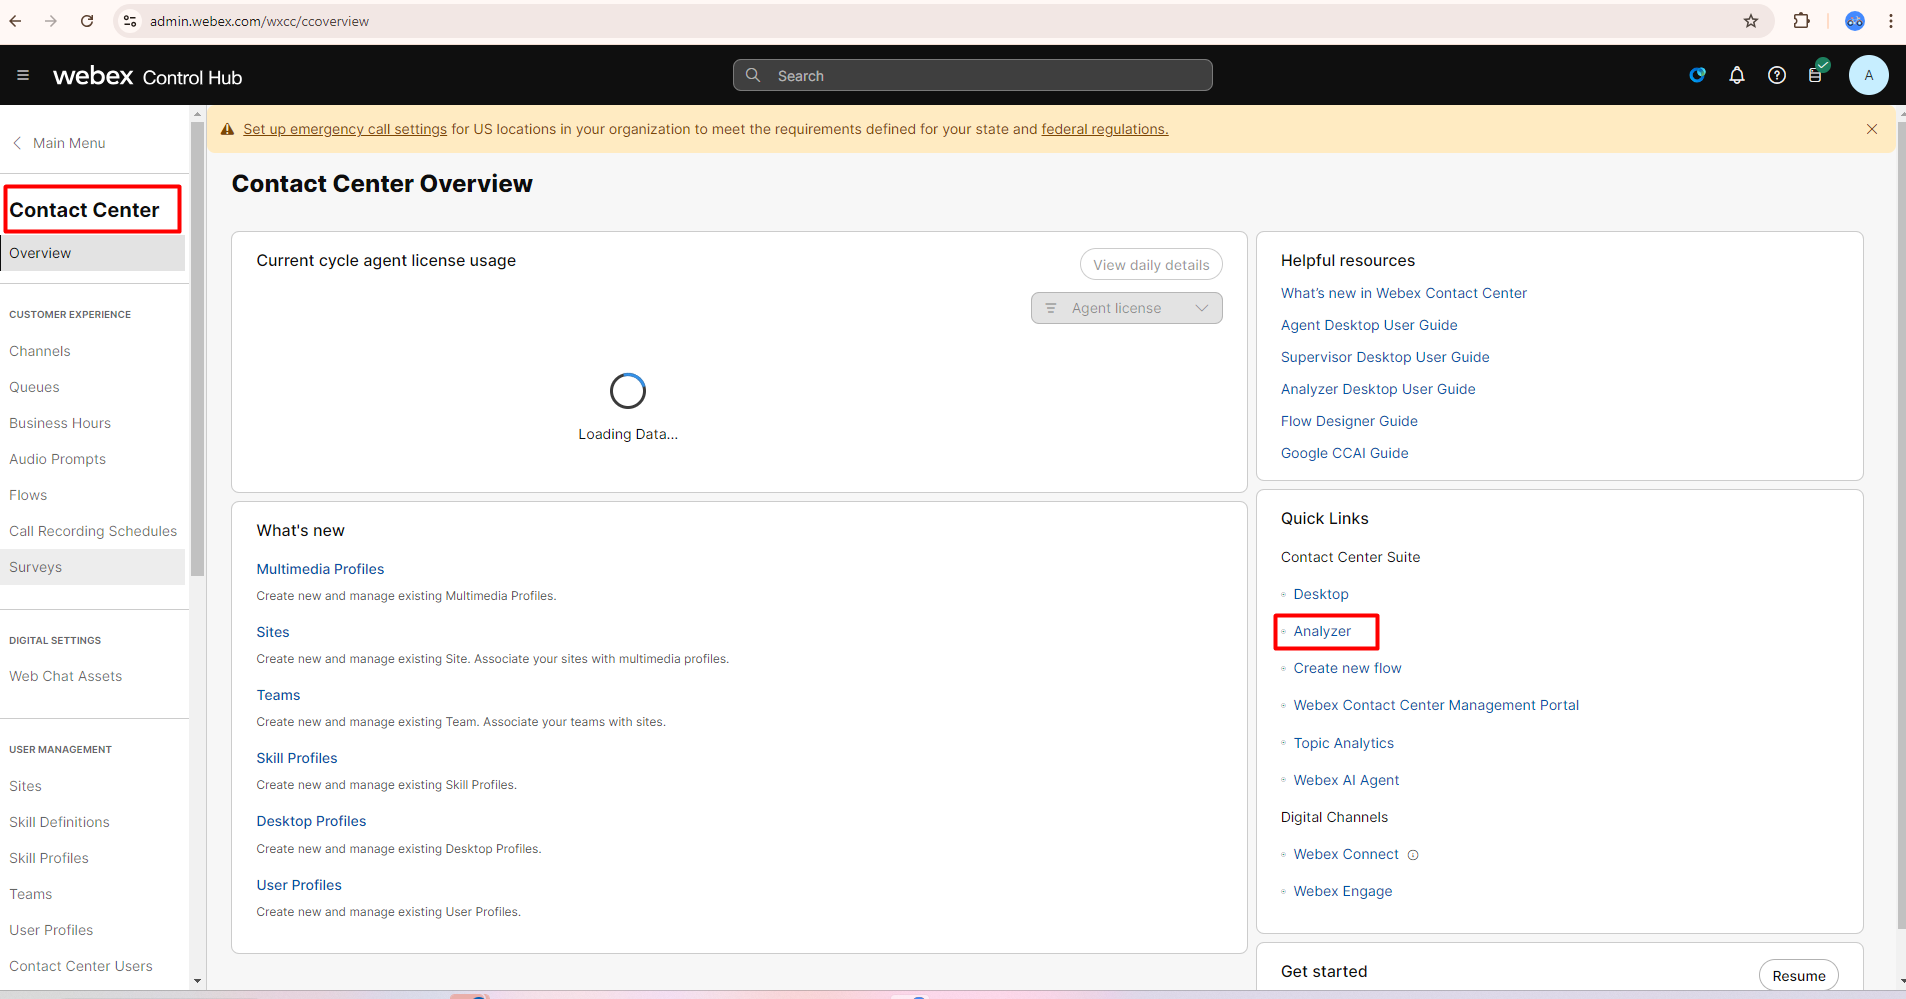Click Sites link in What's new

coord(272,632)
